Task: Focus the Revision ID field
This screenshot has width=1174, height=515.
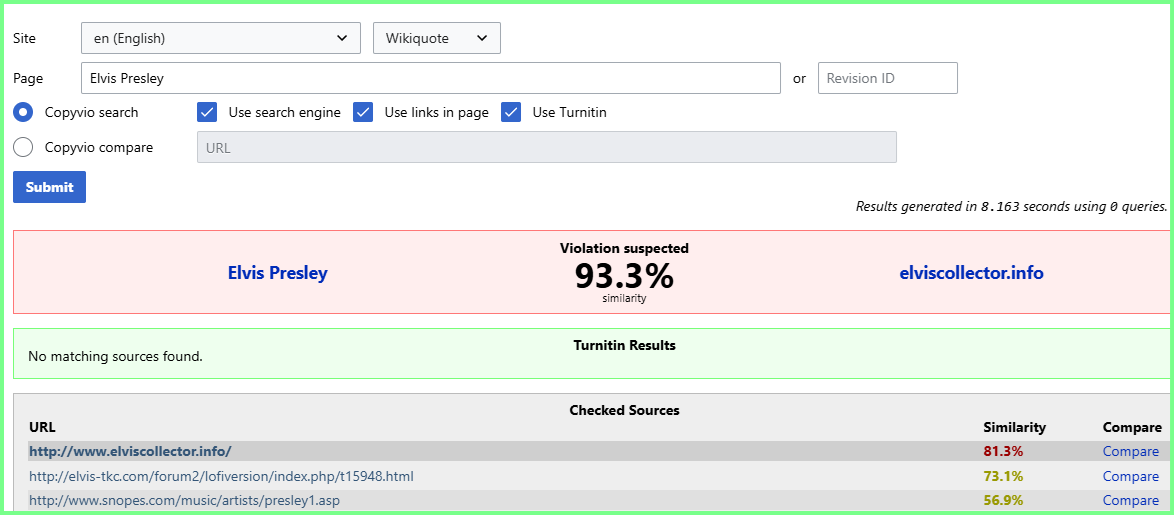Action: 887,78
